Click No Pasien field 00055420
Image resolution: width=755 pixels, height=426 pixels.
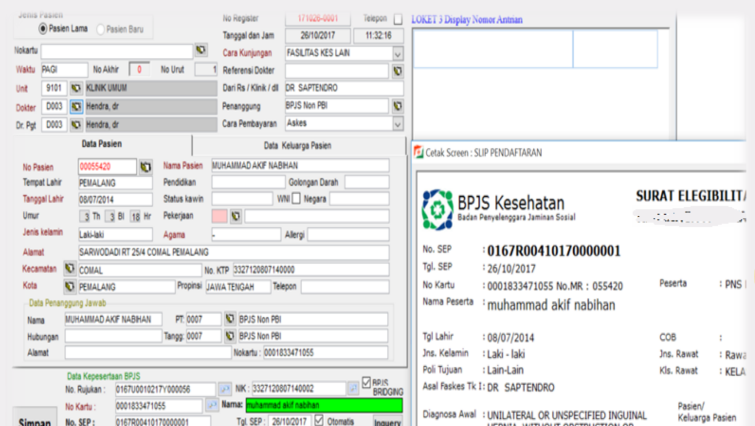(107, 167)
